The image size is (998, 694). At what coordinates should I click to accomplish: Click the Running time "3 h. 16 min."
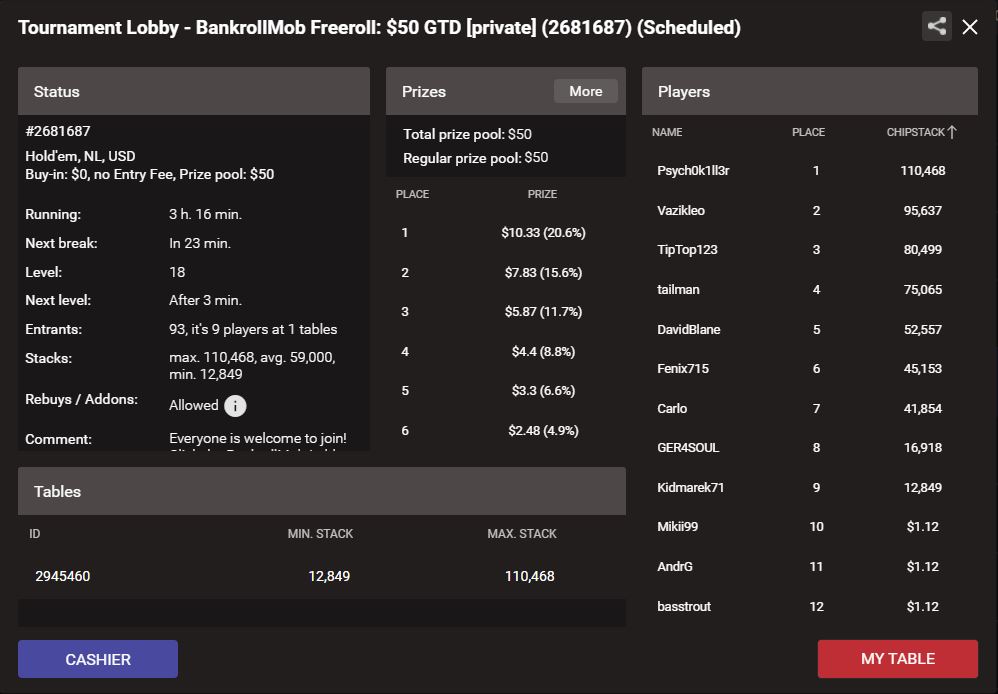coord(205,215)
